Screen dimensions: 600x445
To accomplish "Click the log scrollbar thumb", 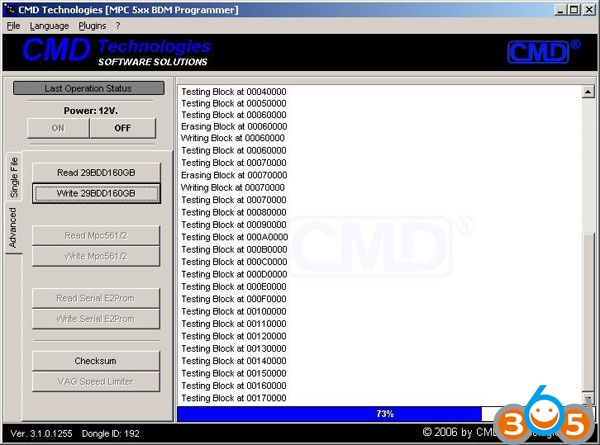I will (x=588, y=312).
